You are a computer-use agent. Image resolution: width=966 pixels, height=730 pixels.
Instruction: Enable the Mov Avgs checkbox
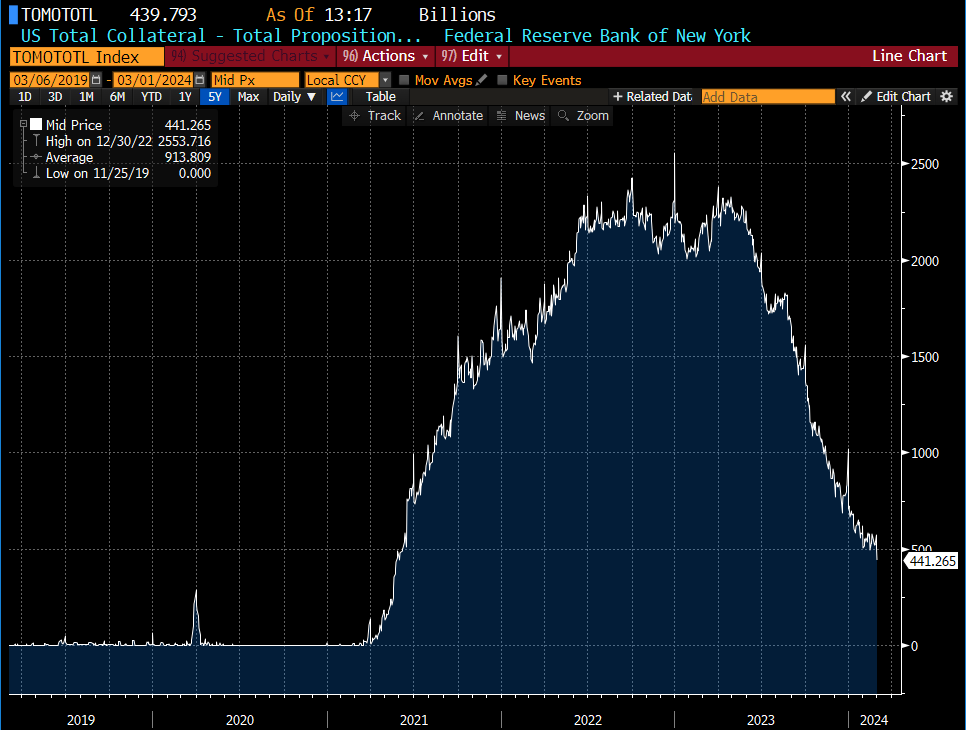tap(404, 80)
